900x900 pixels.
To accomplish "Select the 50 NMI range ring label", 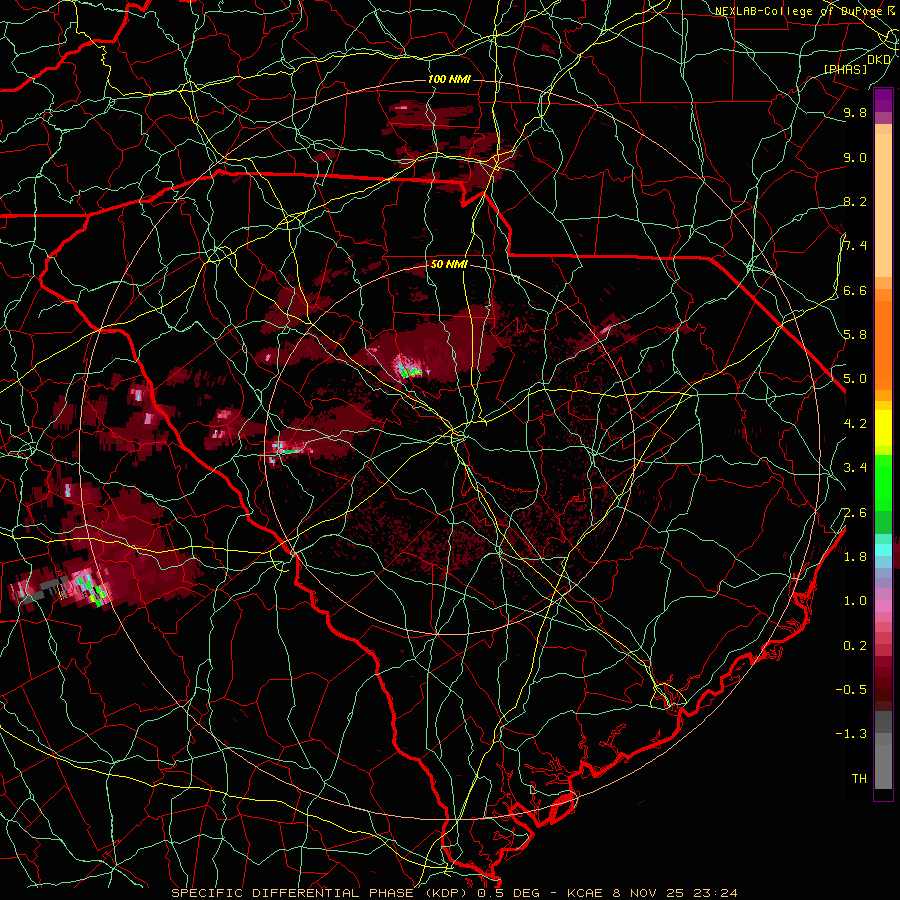I will [x=449, y=264].
